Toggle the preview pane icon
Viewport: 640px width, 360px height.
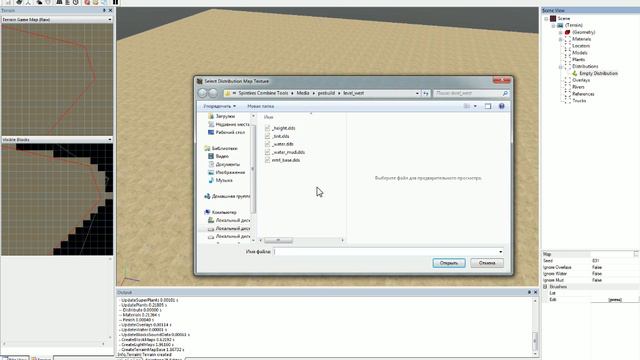(x=488, y=106)
